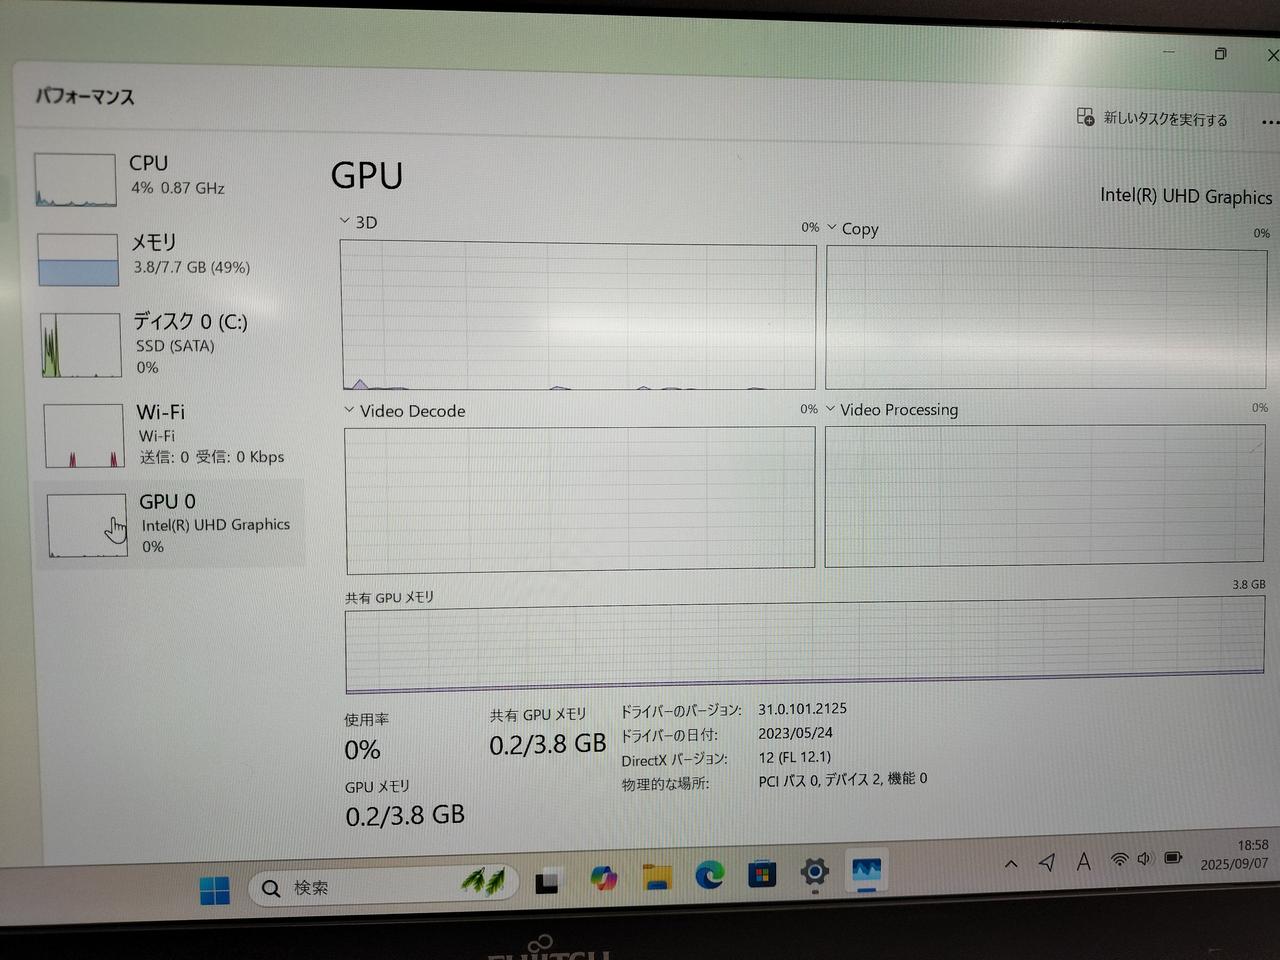Launch Microsoft Edge from the taskbar
This screenshot has height=960, width=1280.
[x=710, y=875]
